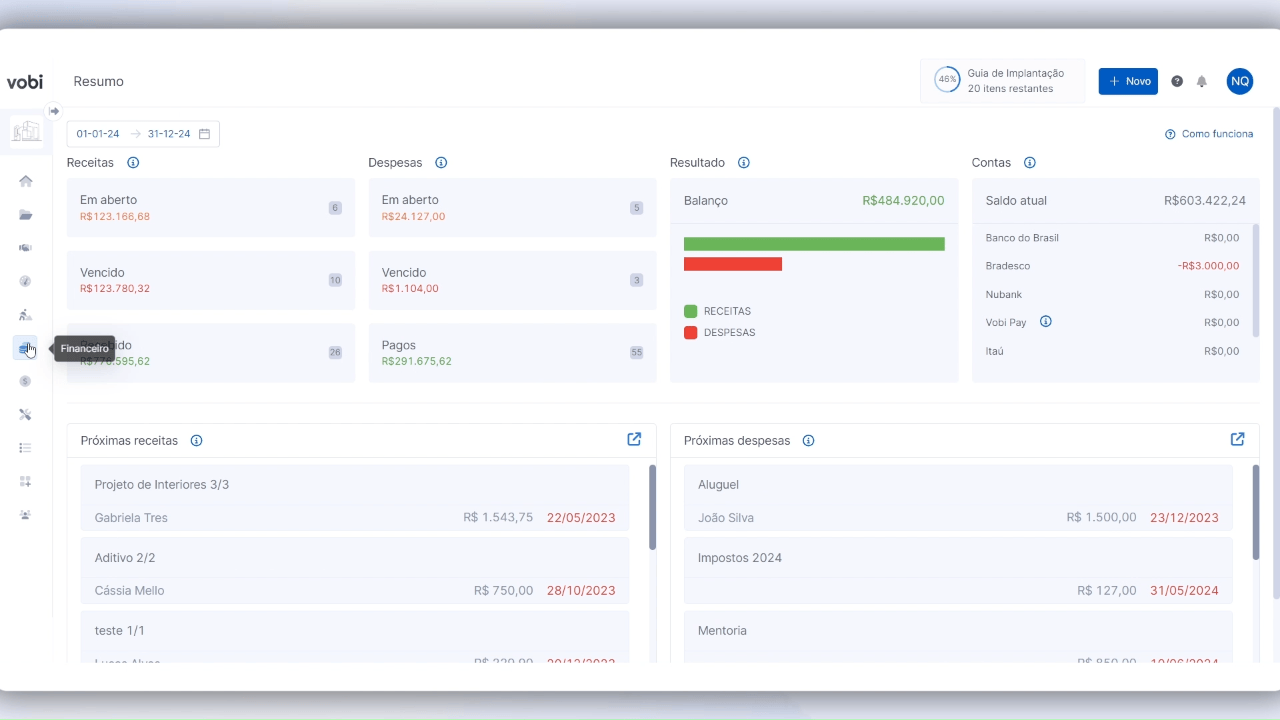Click the red despesas bar in the chart
This screenshot has height=720, width=1280.
733,264
